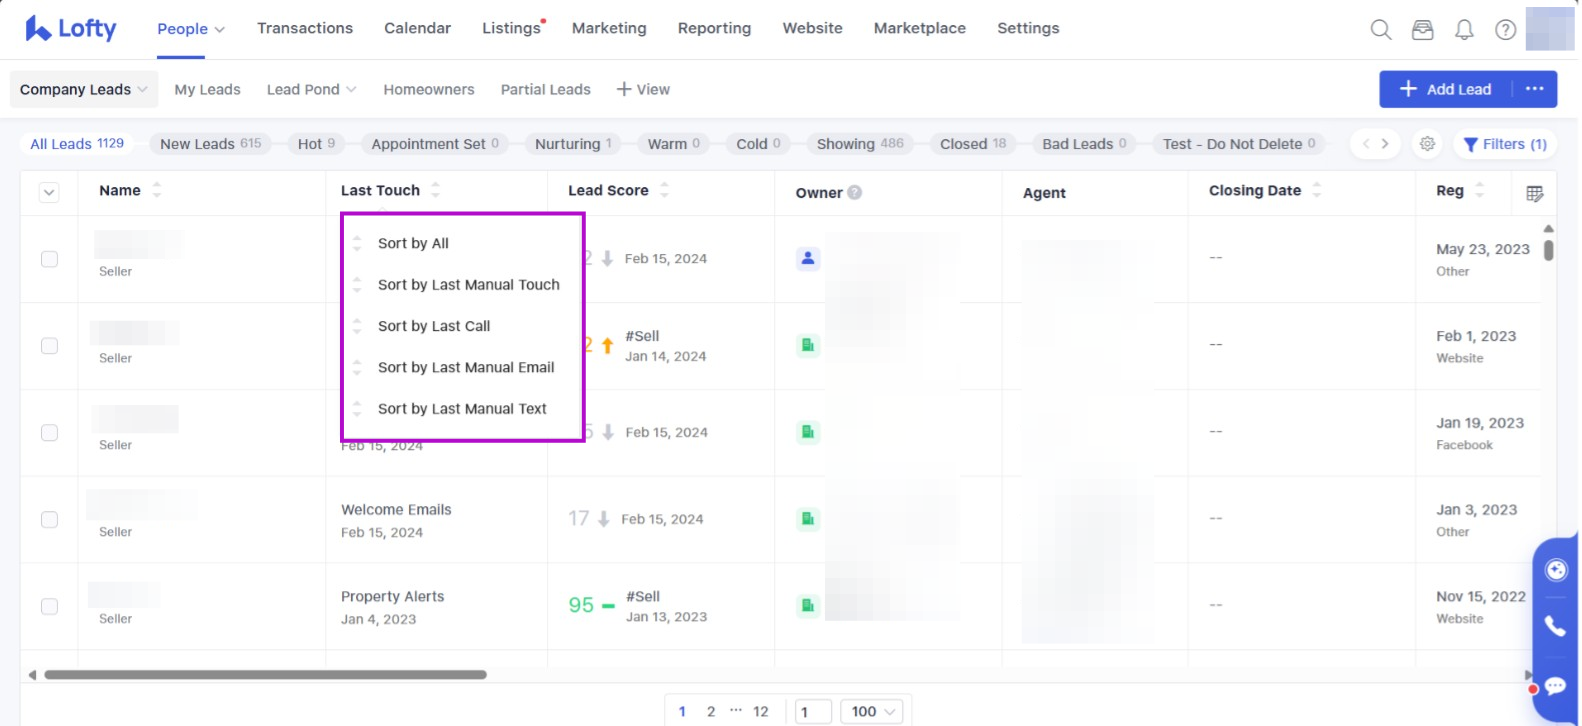This screenshot has width=1582, height=726.
Task: Expand the Lead Pond dropdown
Action: point(311,89)
